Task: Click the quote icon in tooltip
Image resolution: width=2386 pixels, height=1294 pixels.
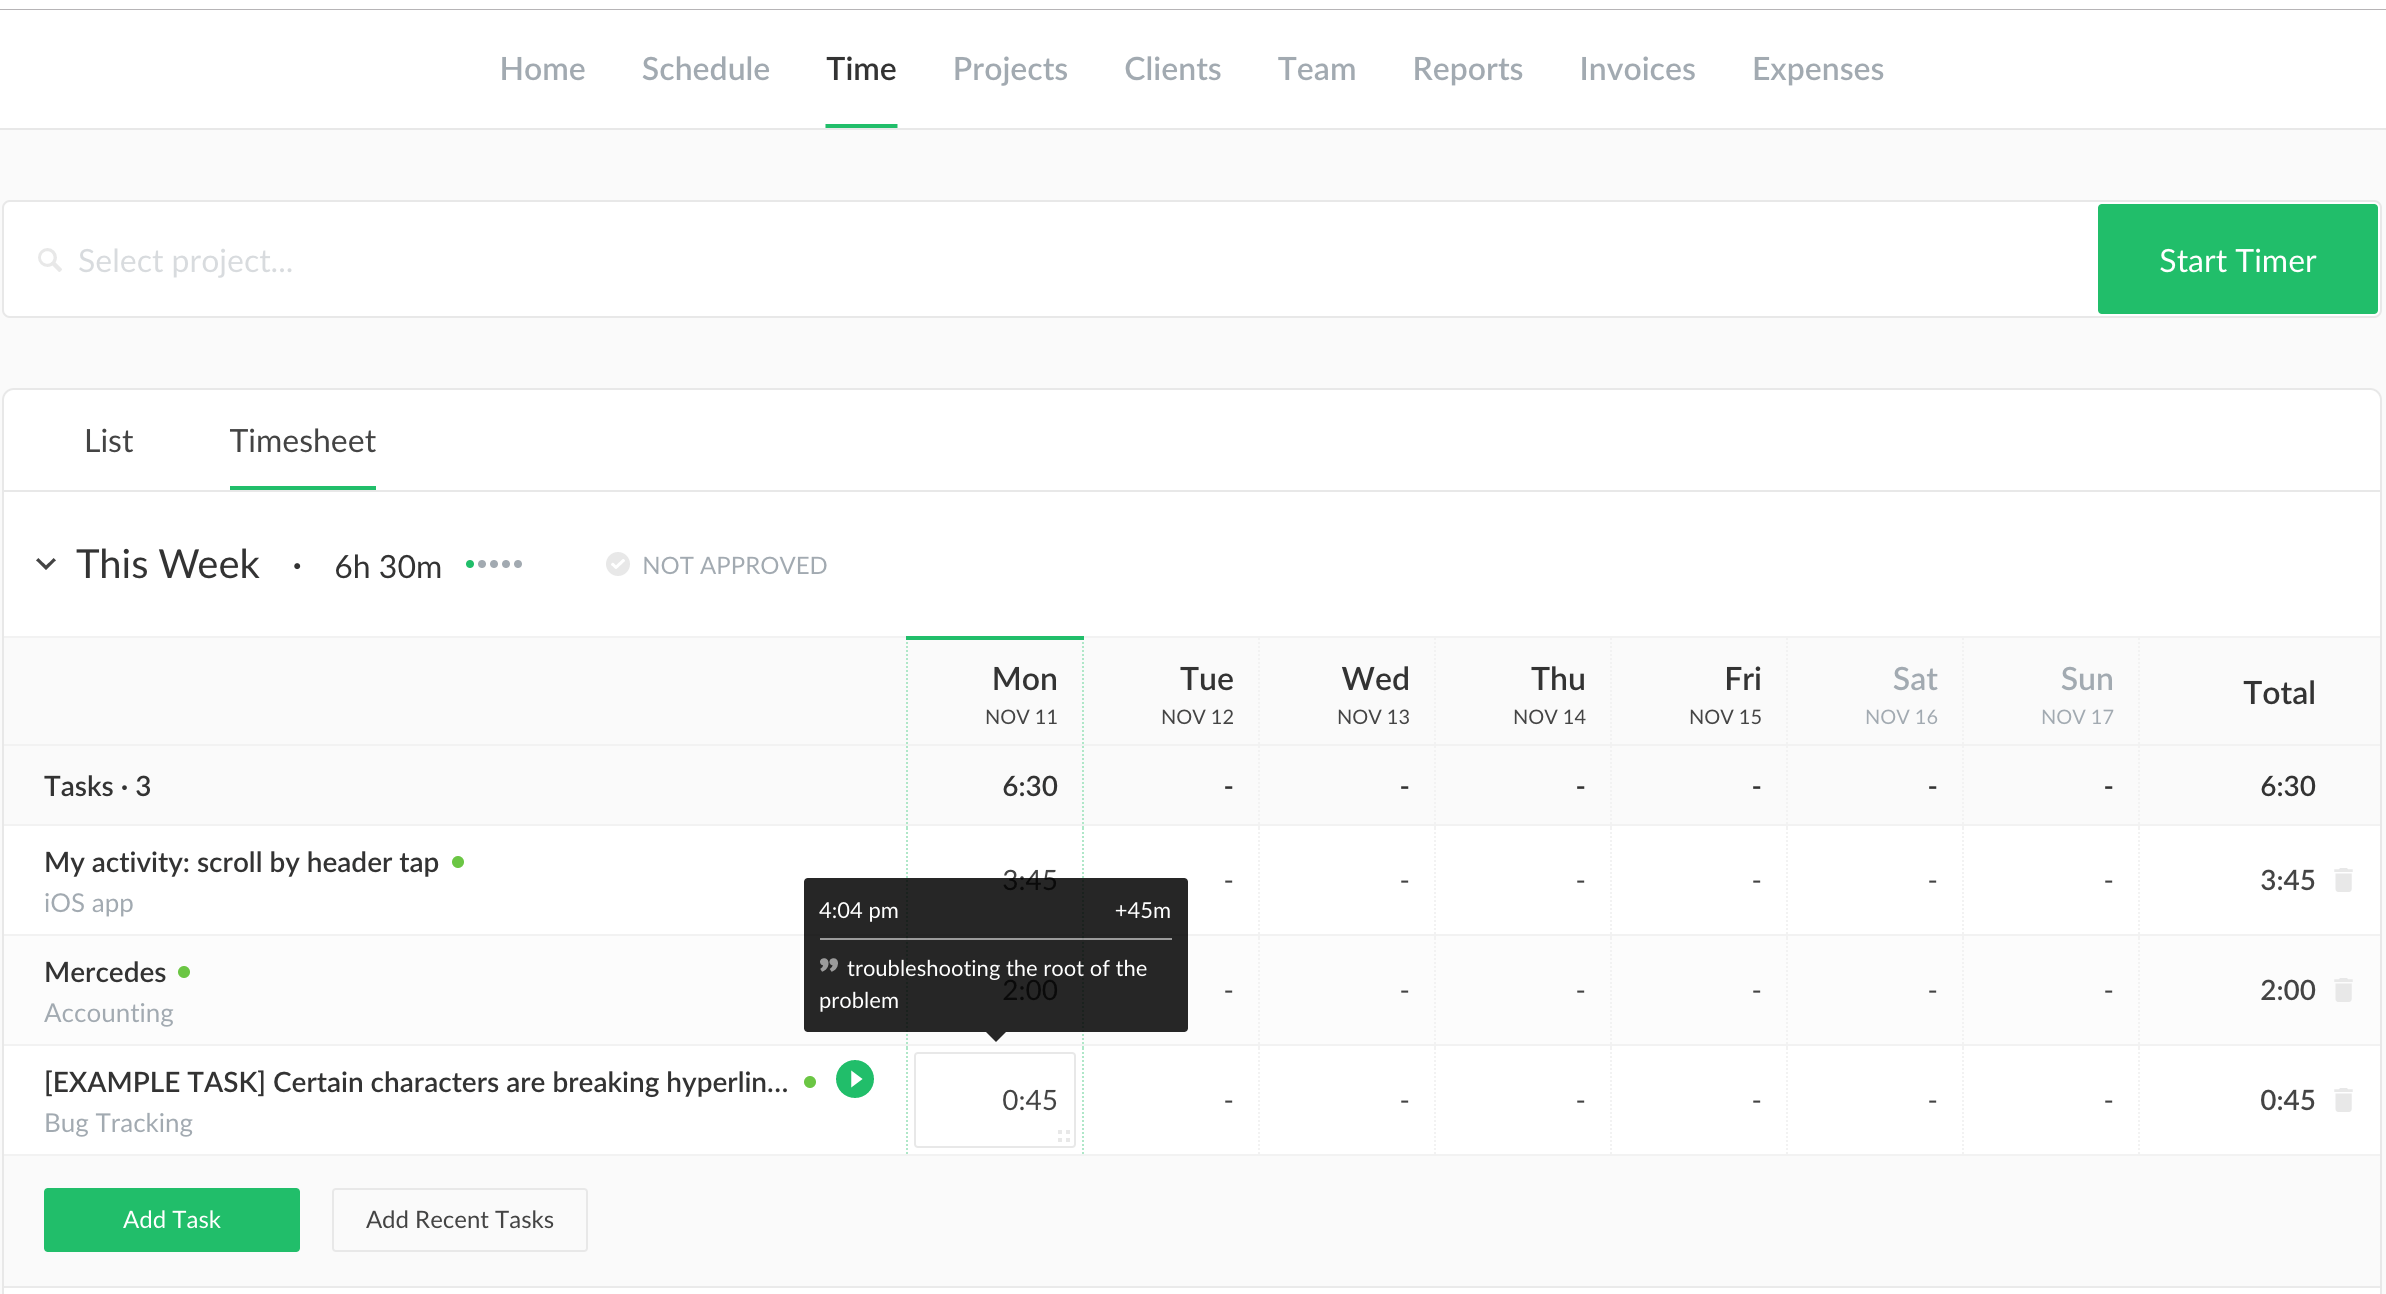Action: click(x=828, y=966)
